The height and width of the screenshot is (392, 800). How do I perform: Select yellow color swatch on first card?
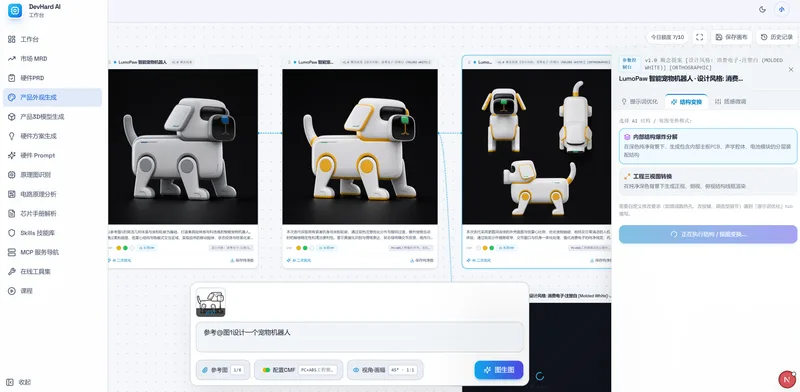(119, 248)
